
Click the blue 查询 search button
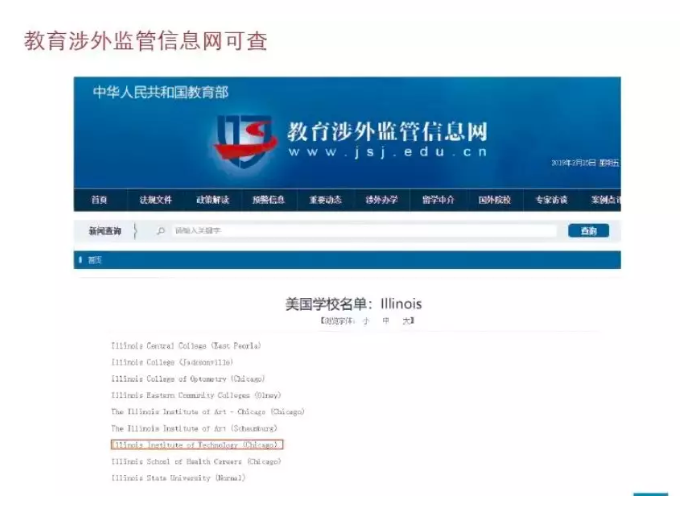(589, 231)
